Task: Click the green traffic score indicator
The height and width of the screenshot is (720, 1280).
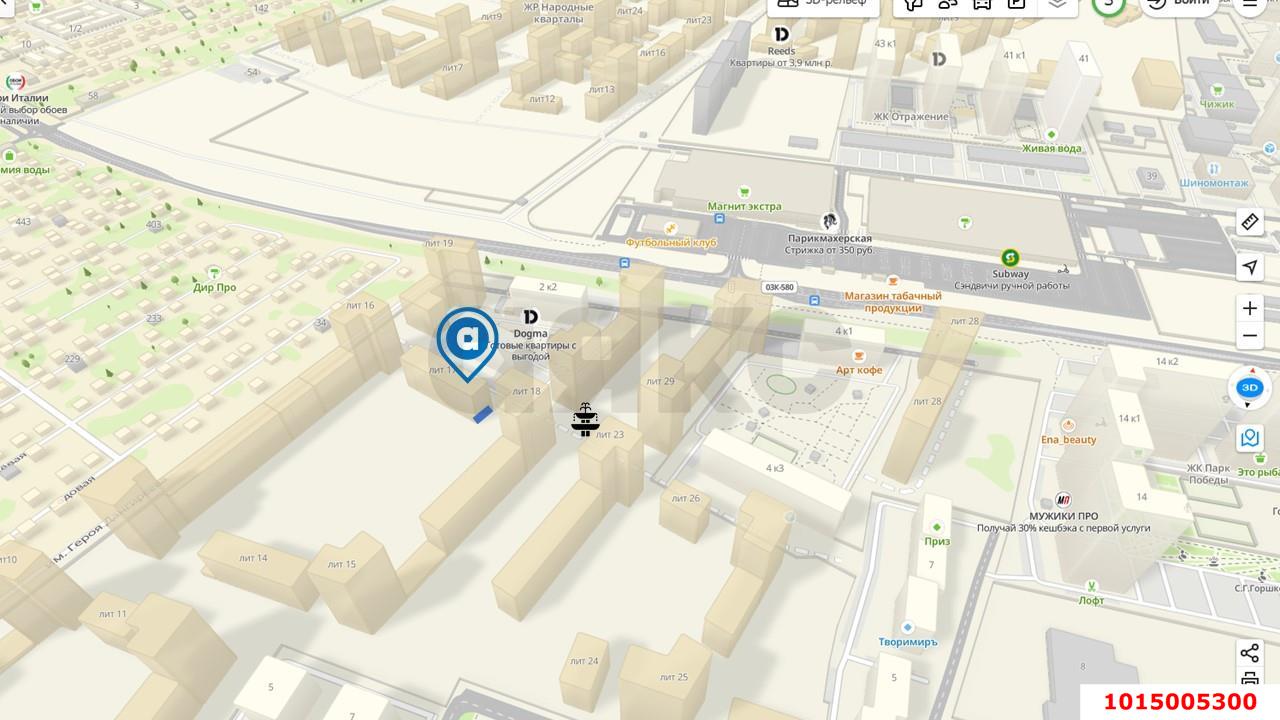Action: pos(1107,4)
